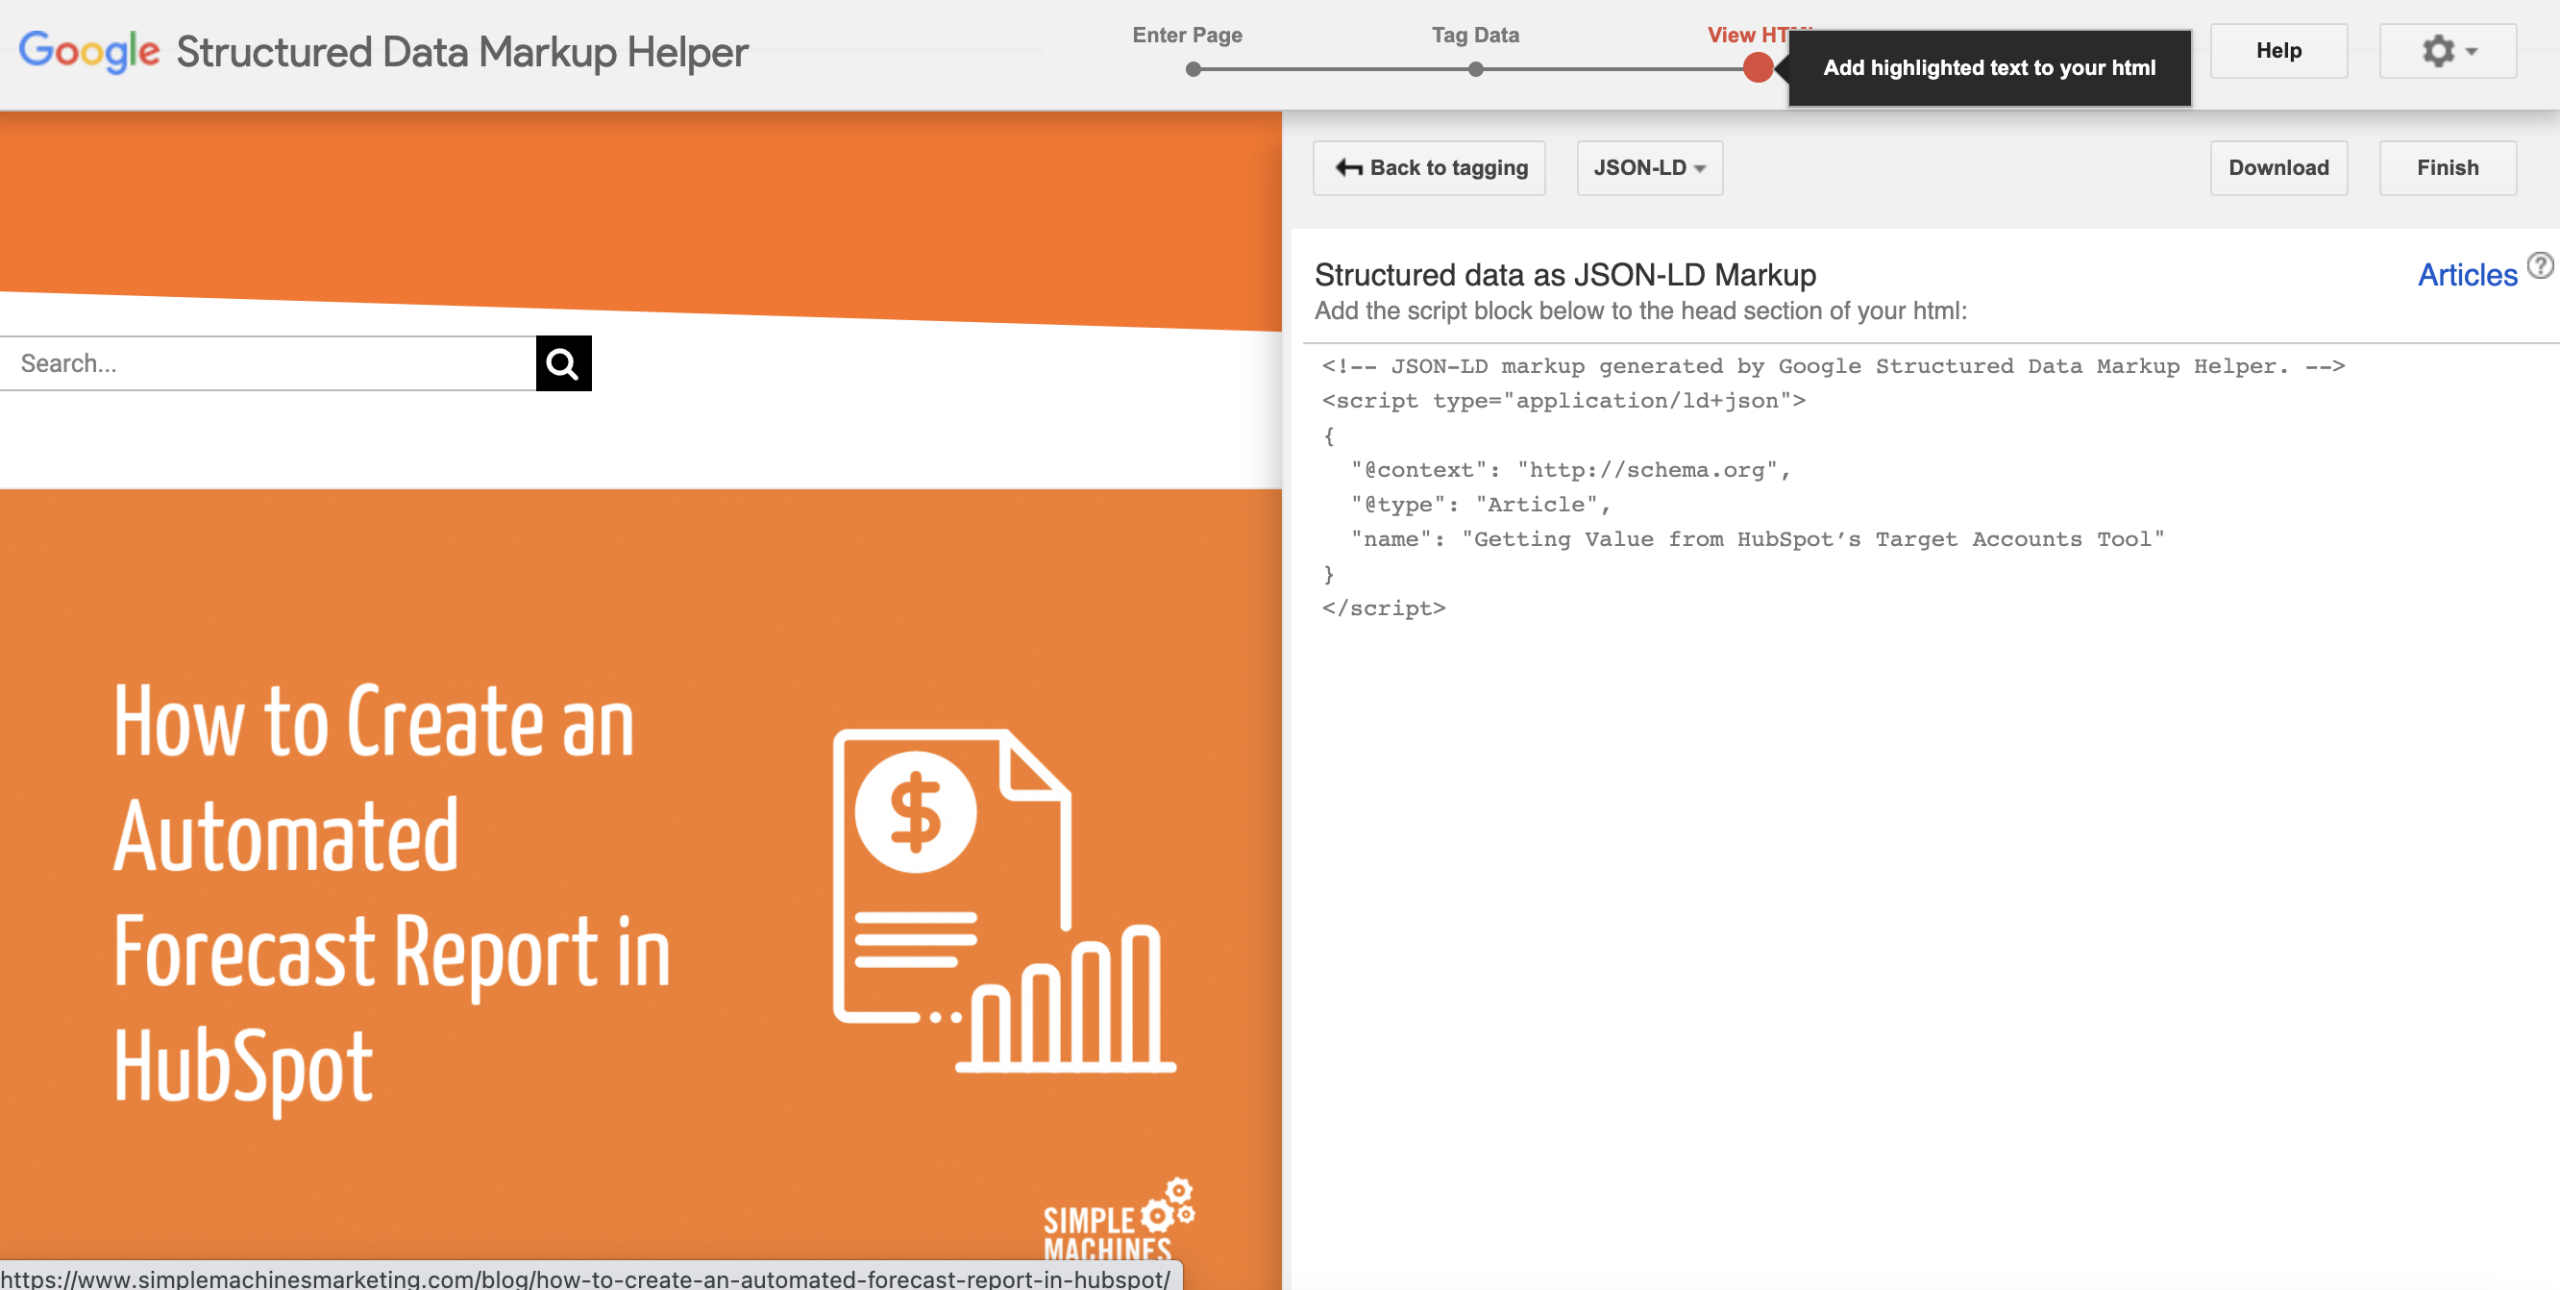Click the script type application/ld+json line
Screen dimensions: 2560x1290
pyautogui.click(x=1564, y=401)
